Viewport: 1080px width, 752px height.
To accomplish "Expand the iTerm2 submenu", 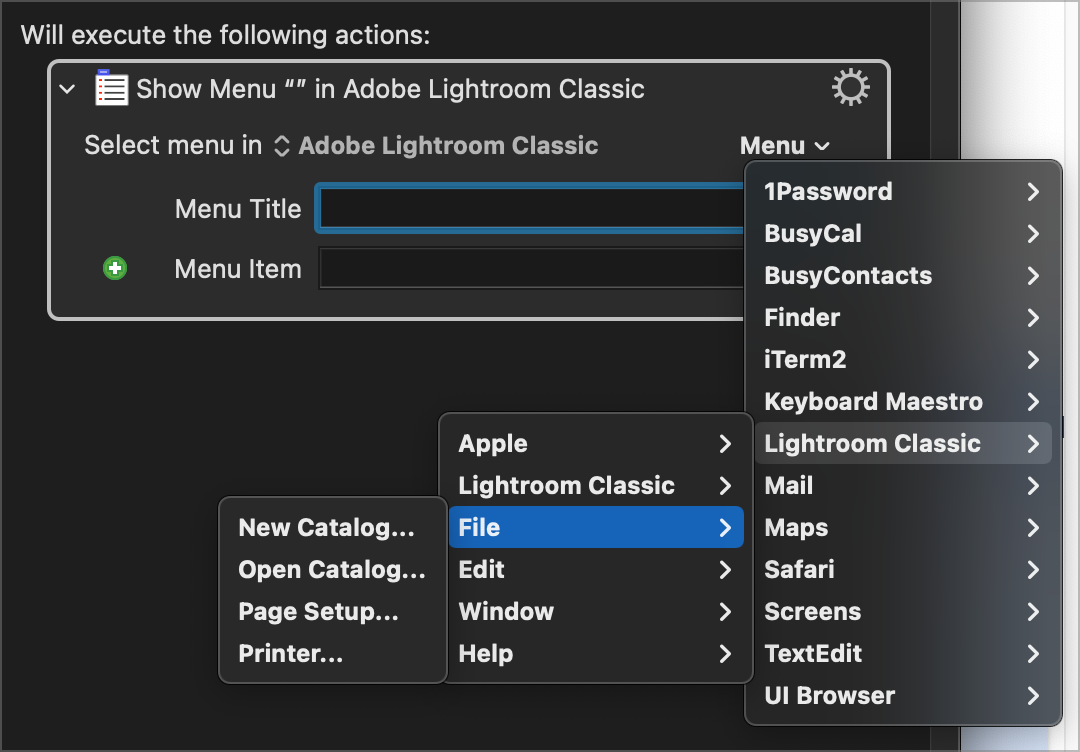I will click(x=903, y=359).
